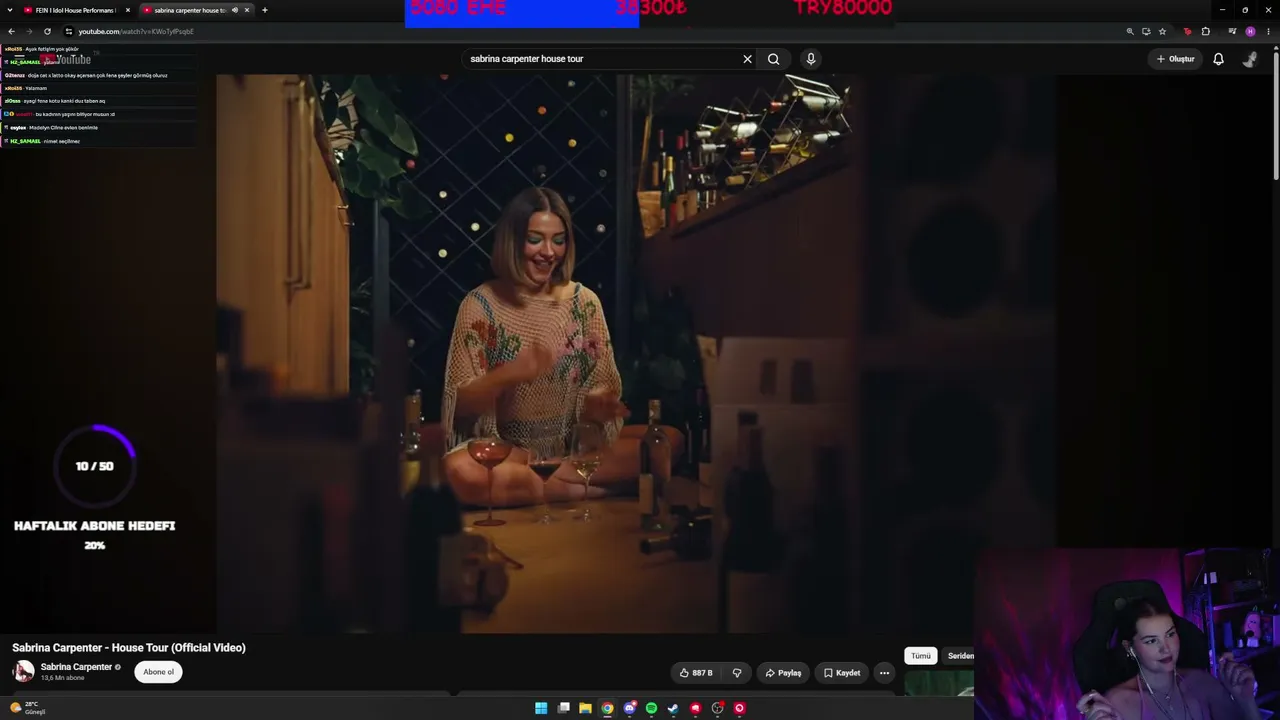1280x720 pixels.
Task: Close the sabrina carpenter house tour tab
Action: coord(247,10)
